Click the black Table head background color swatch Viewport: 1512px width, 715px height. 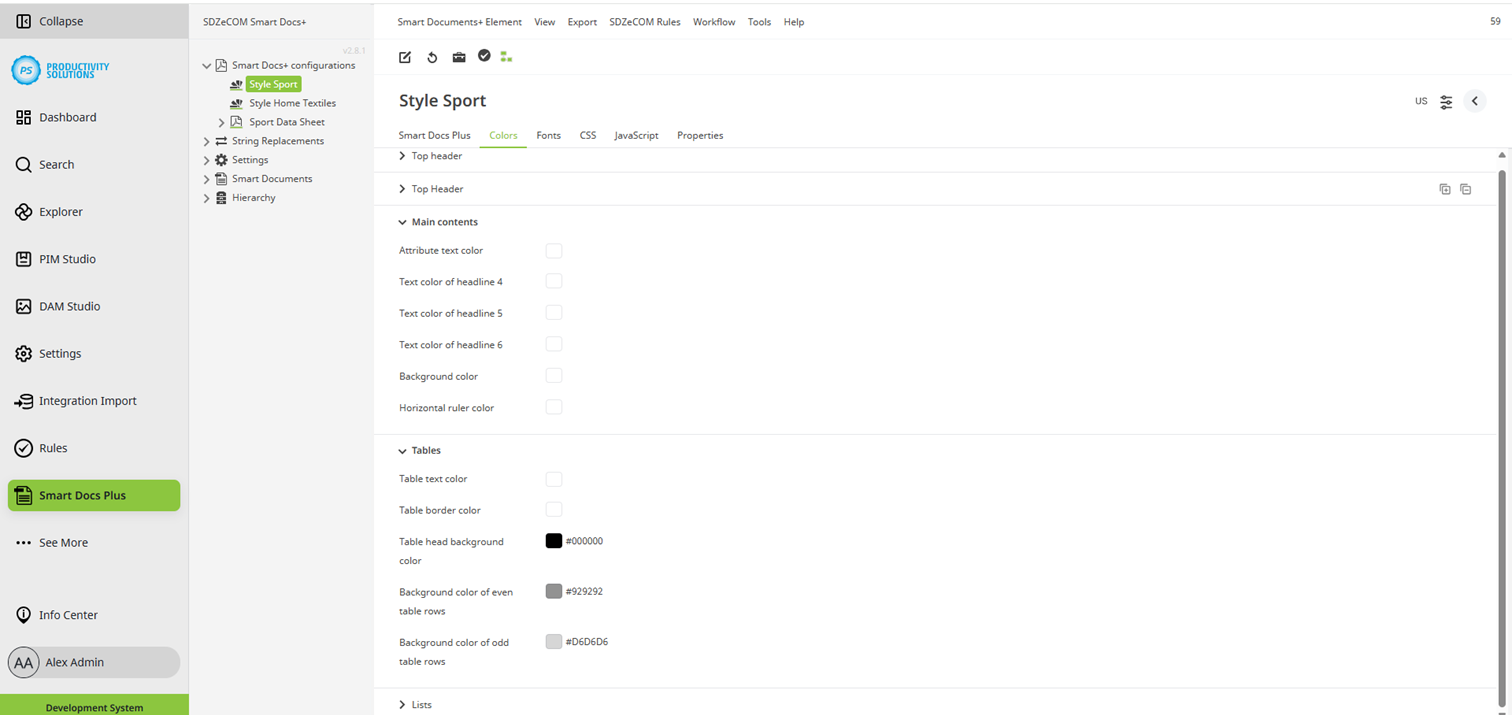[x=554, y=541]
